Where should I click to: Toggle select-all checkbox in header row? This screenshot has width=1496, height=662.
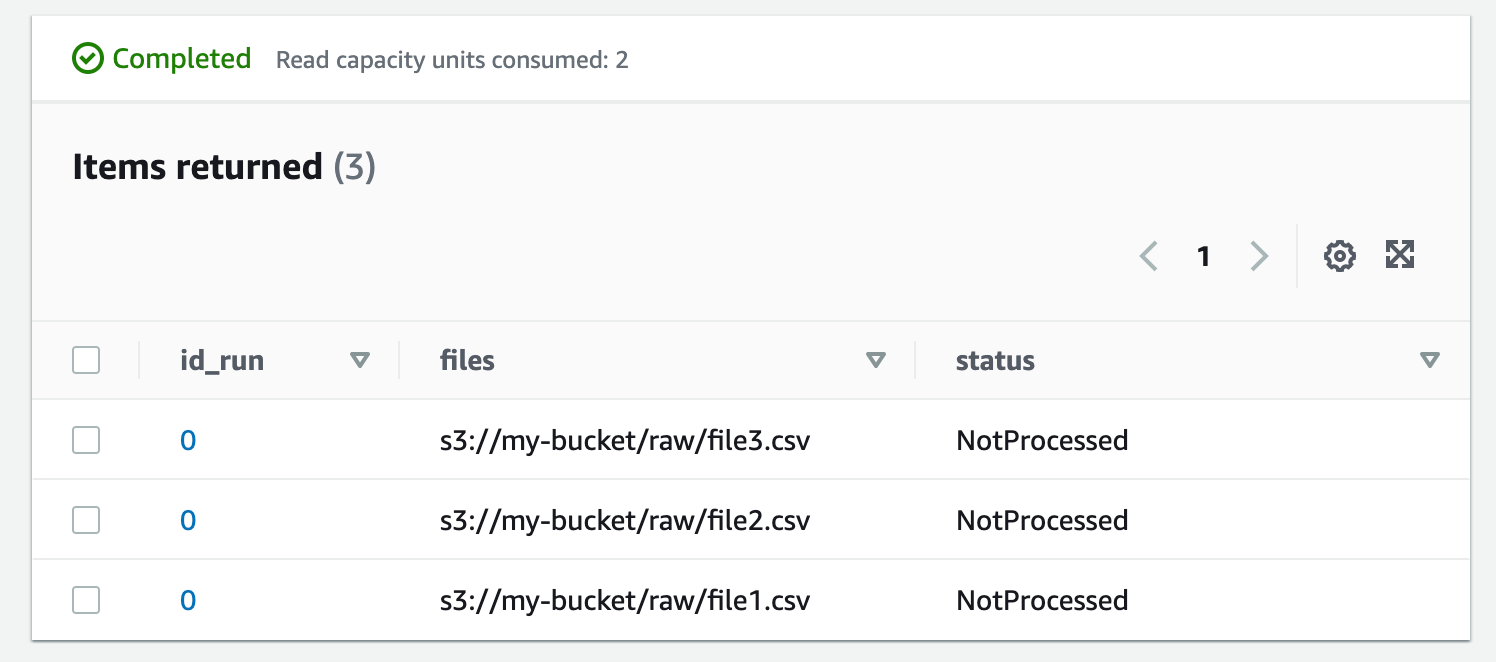86,360
